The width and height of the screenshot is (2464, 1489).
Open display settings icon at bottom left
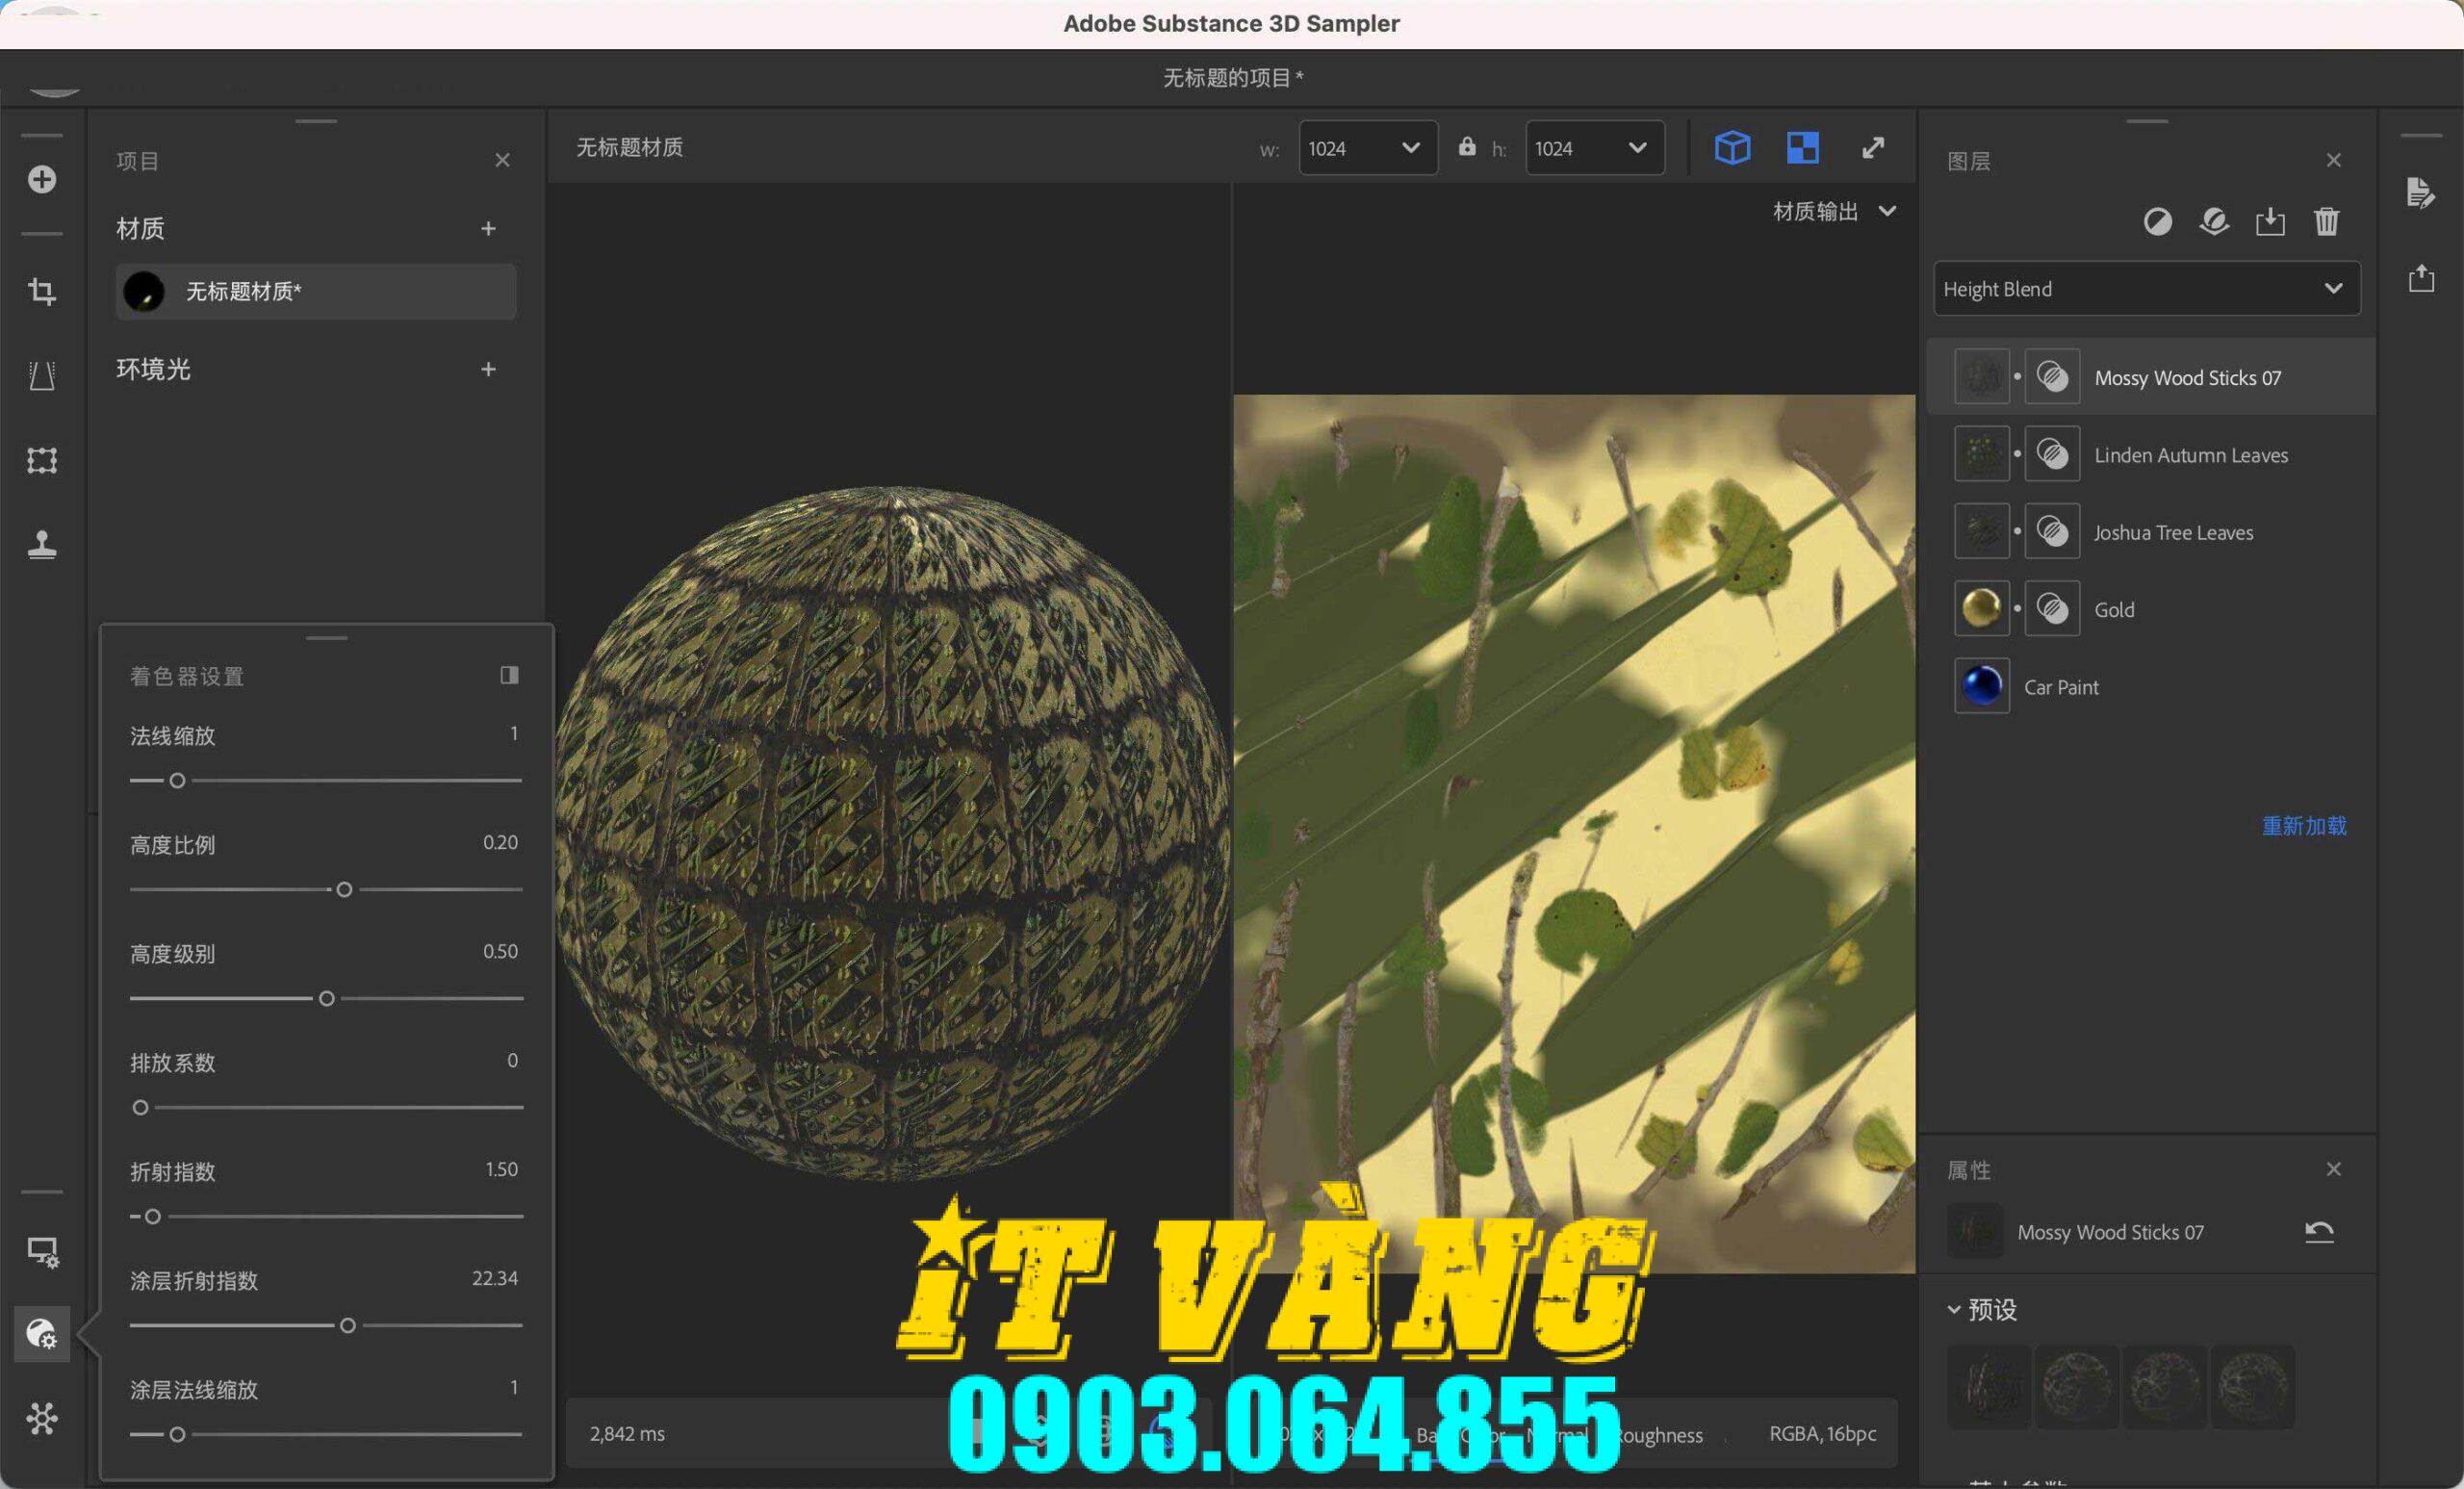pos(42,1252)
